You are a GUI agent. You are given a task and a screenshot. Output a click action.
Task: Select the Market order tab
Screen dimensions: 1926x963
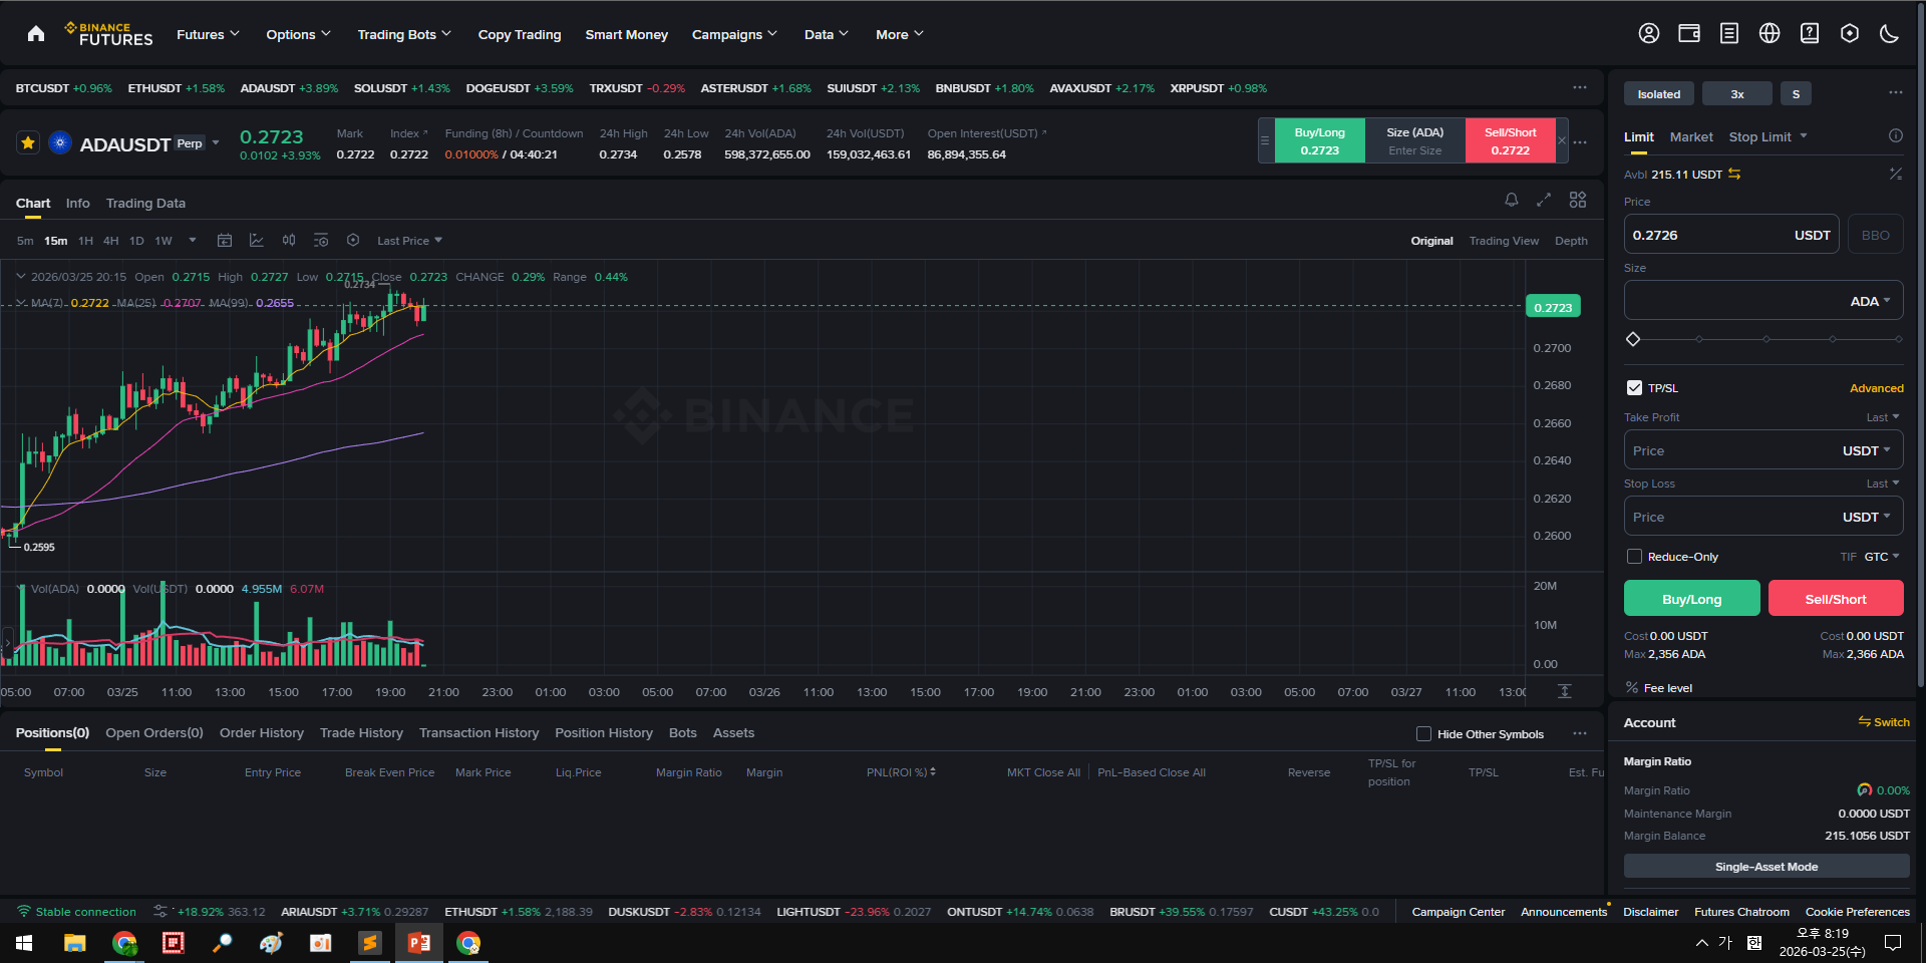point(1691,137)
